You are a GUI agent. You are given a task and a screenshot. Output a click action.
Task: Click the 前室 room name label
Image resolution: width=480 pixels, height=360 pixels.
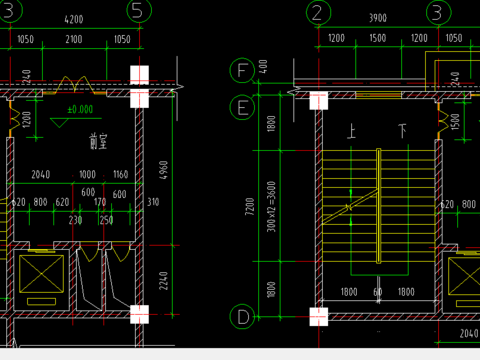[x=98, y=141]
